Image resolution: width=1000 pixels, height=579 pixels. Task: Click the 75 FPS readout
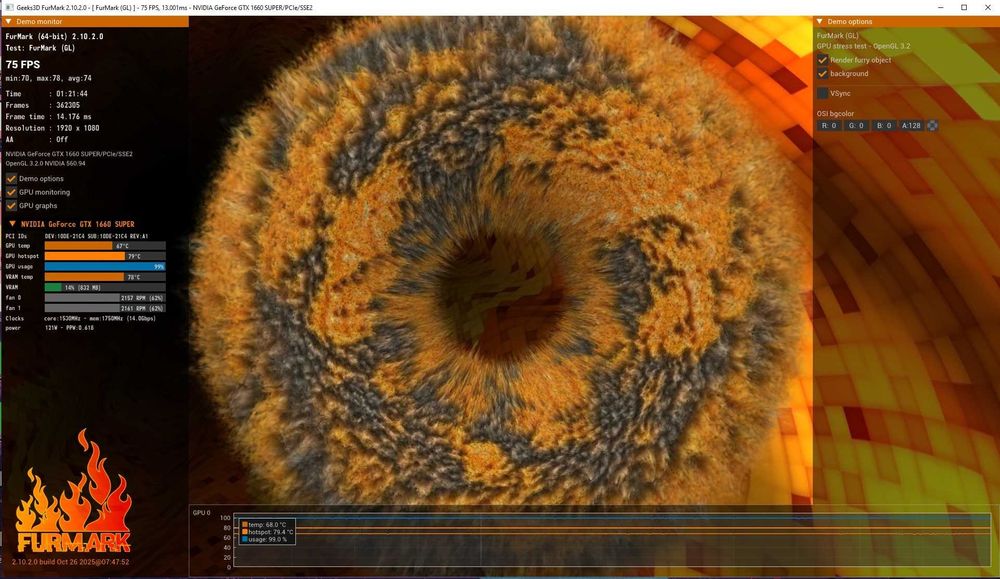23,64
